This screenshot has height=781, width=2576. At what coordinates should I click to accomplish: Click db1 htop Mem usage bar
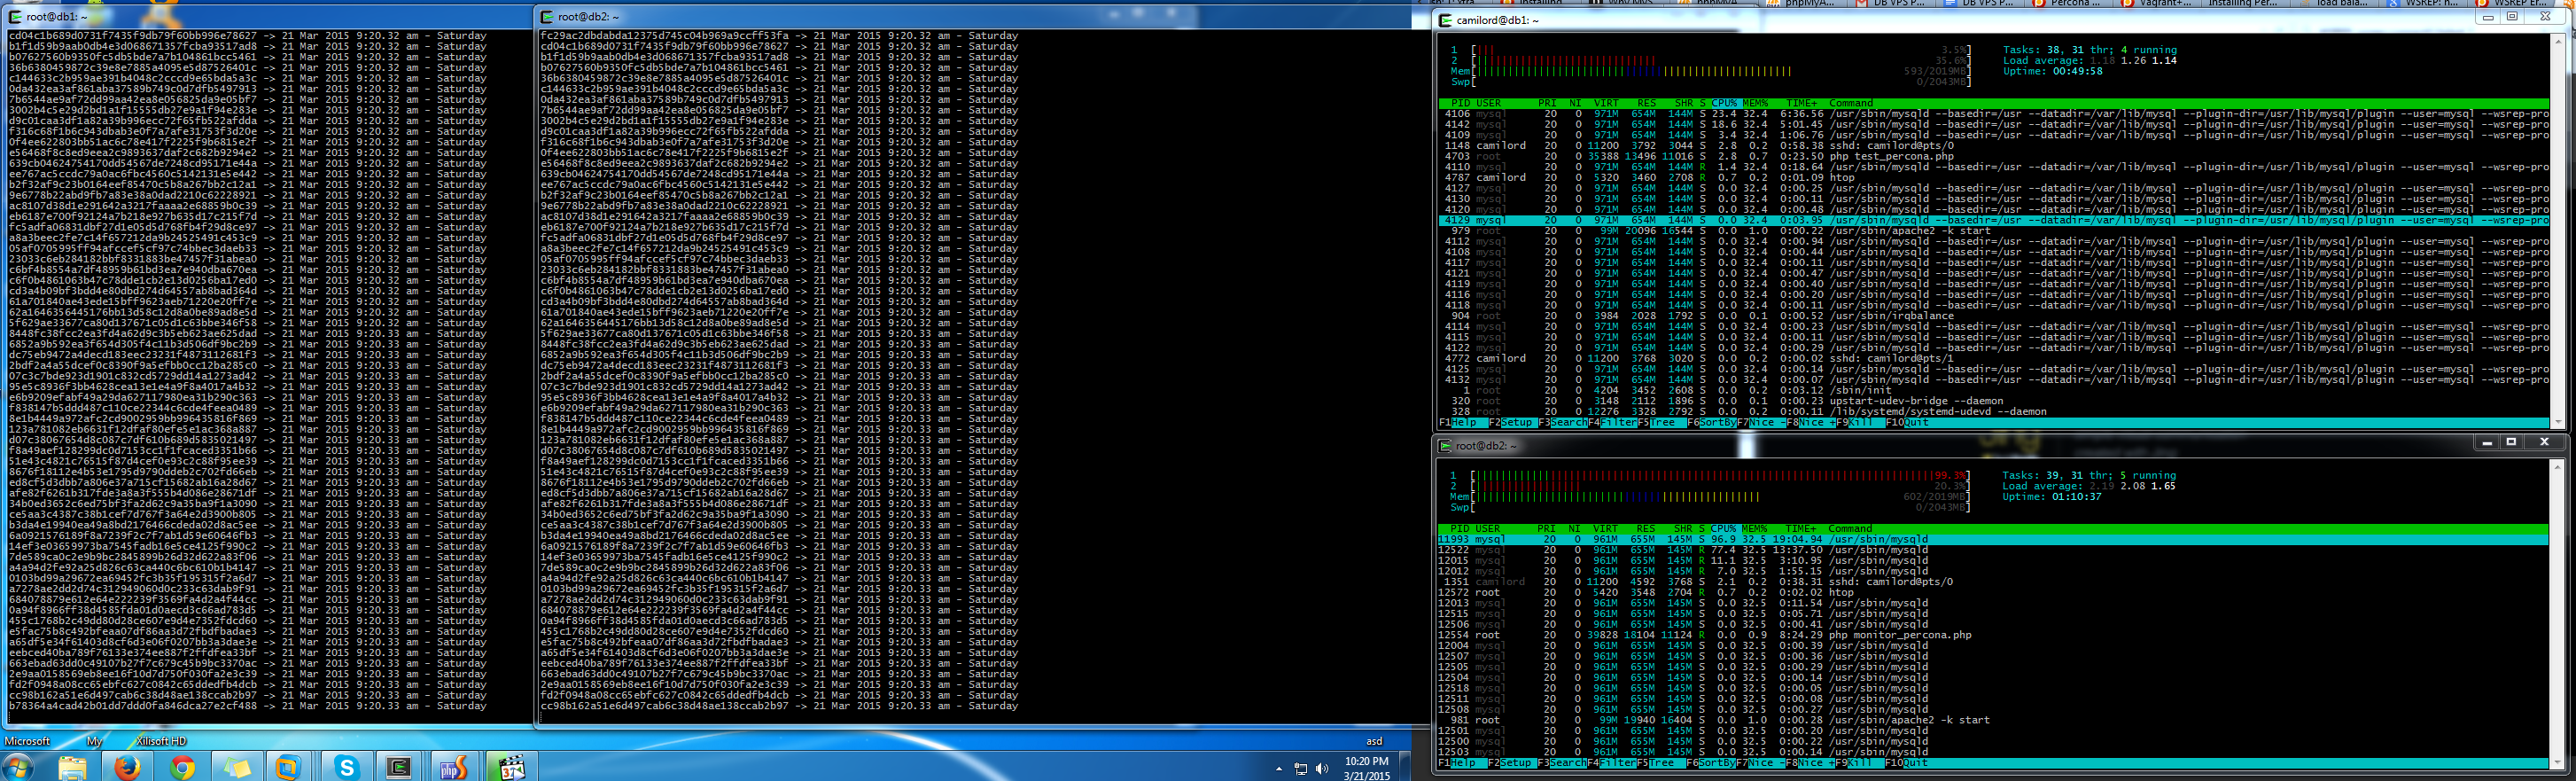1709,71
